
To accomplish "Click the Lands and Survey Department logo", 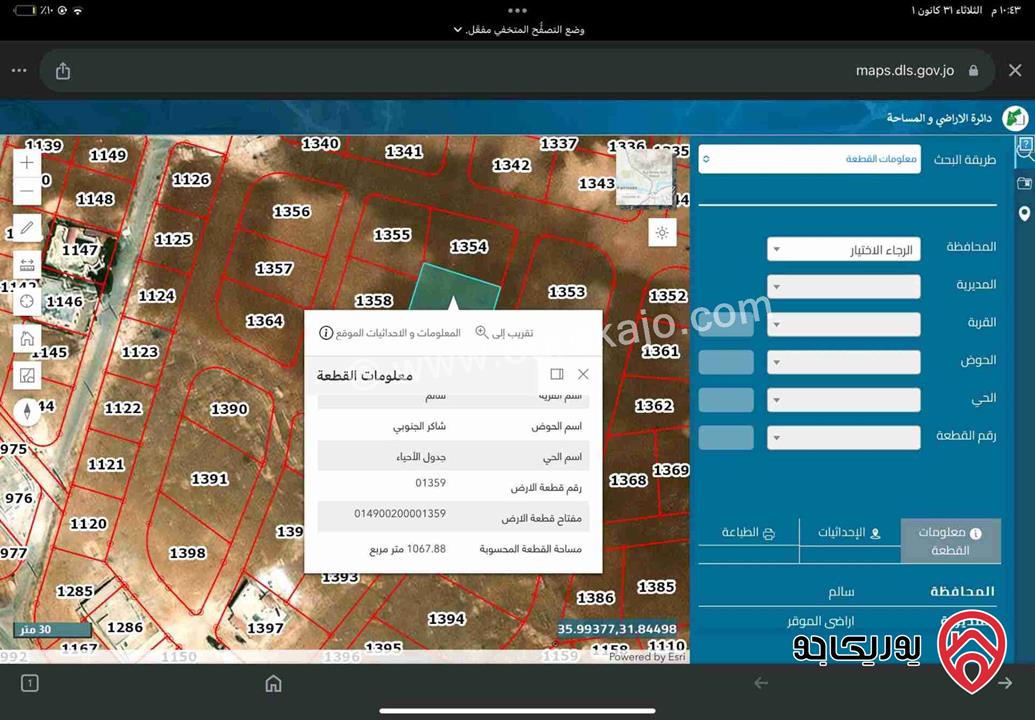I will (x=1015, y=118).
